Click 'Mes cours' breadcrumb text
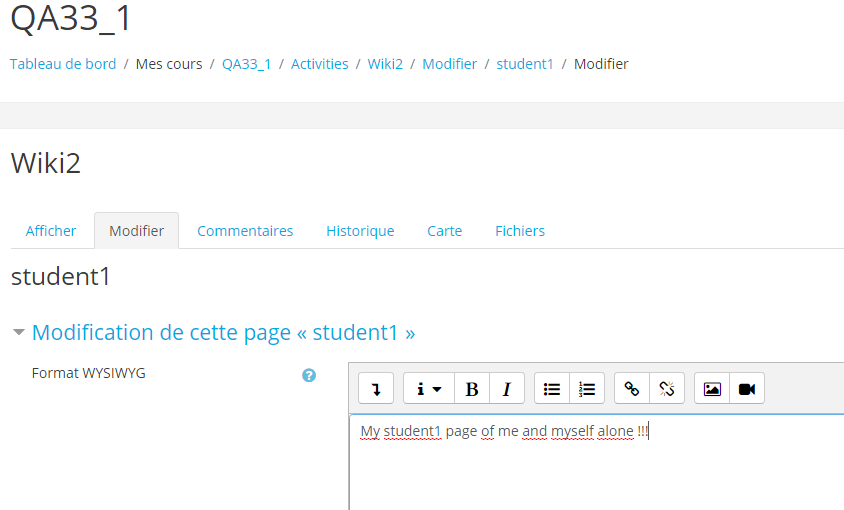844x510 pixels. [x=169, y=64]
